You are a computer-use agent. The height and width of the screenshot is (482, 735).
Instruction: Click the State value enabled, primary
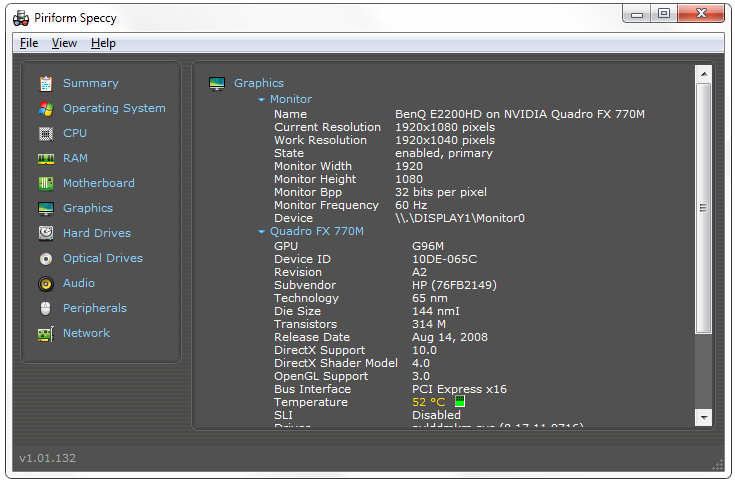click(x=444, y=153)
